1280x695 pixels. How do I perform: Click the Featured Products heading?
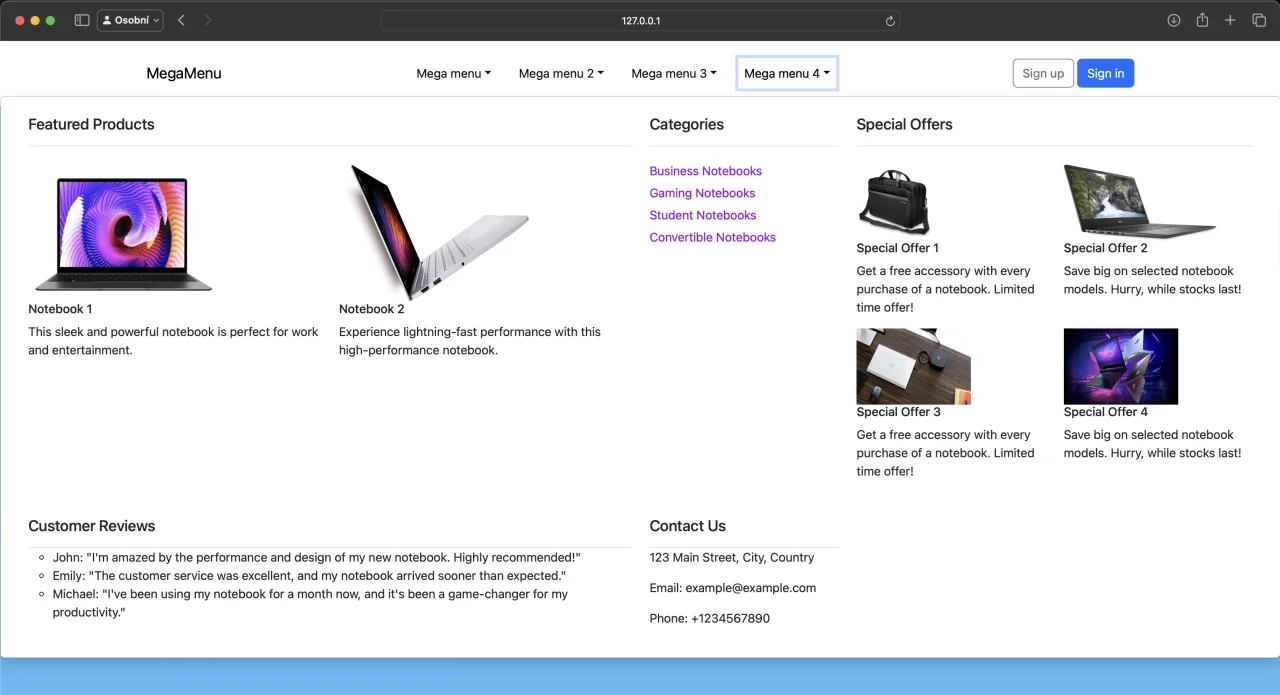pyautogui.click(x=91, y=124)
